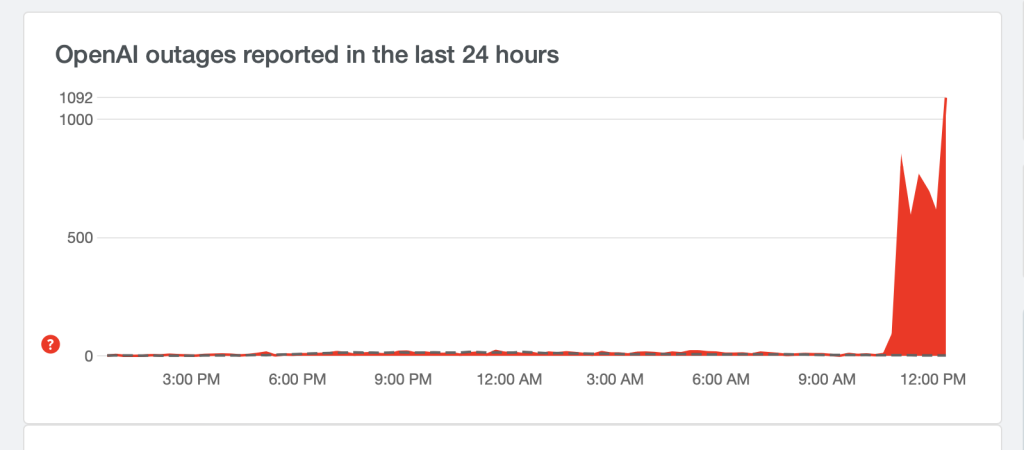Click the 500 horizontal gridline mid-chart

500,238
